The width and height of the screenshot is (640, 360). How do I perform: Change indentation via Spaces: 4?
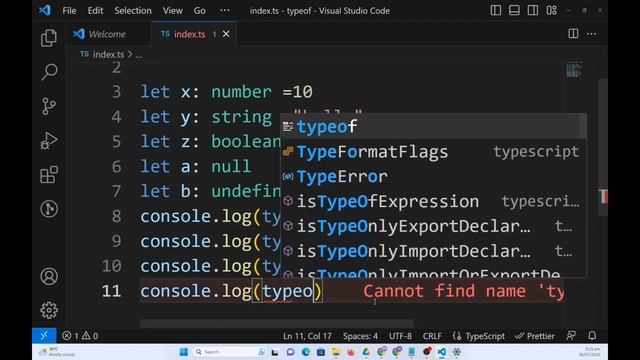click(360, 336)
